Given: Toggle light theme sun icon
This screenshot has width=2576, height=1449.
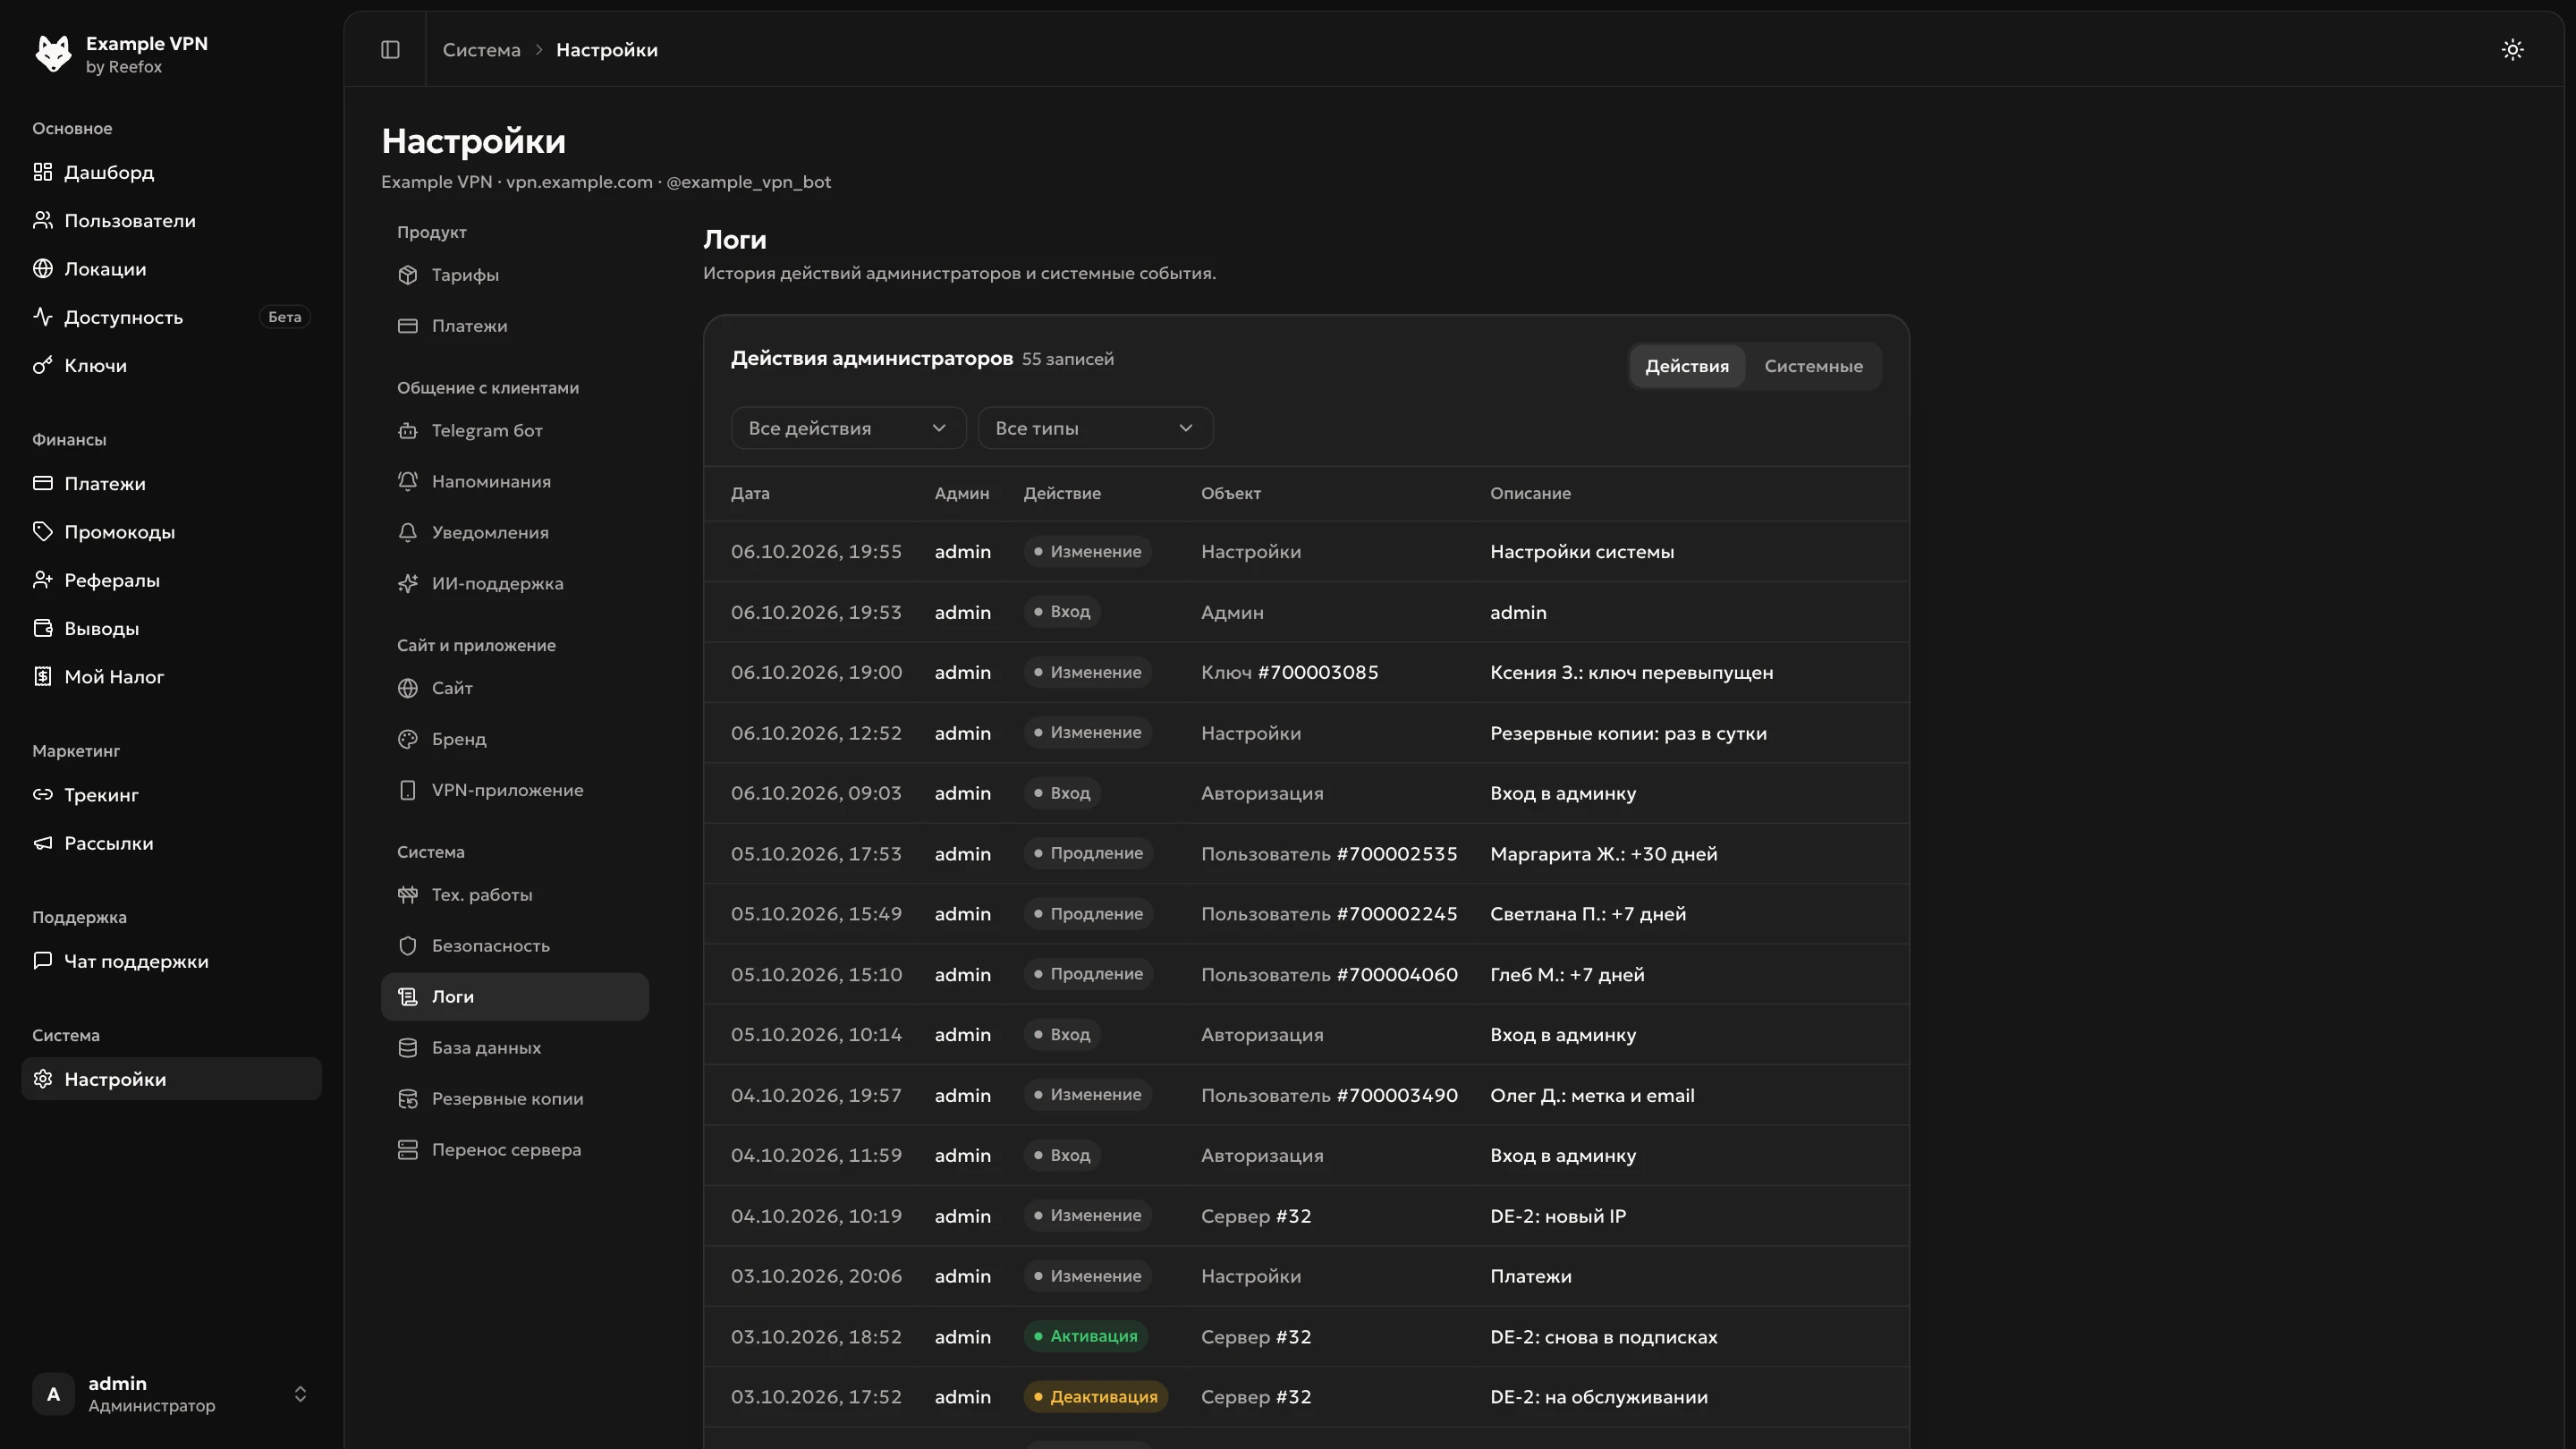Looking at the screenshot, I should tap(2512, 49).
